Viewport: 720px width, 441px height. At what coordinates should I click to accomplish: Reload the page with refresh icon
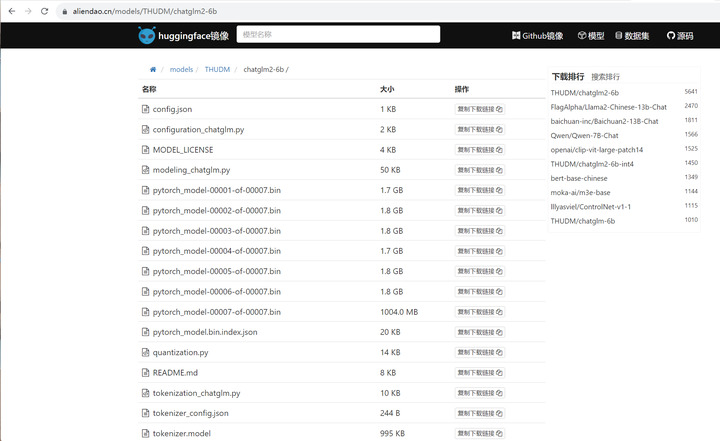pos(45,11)
